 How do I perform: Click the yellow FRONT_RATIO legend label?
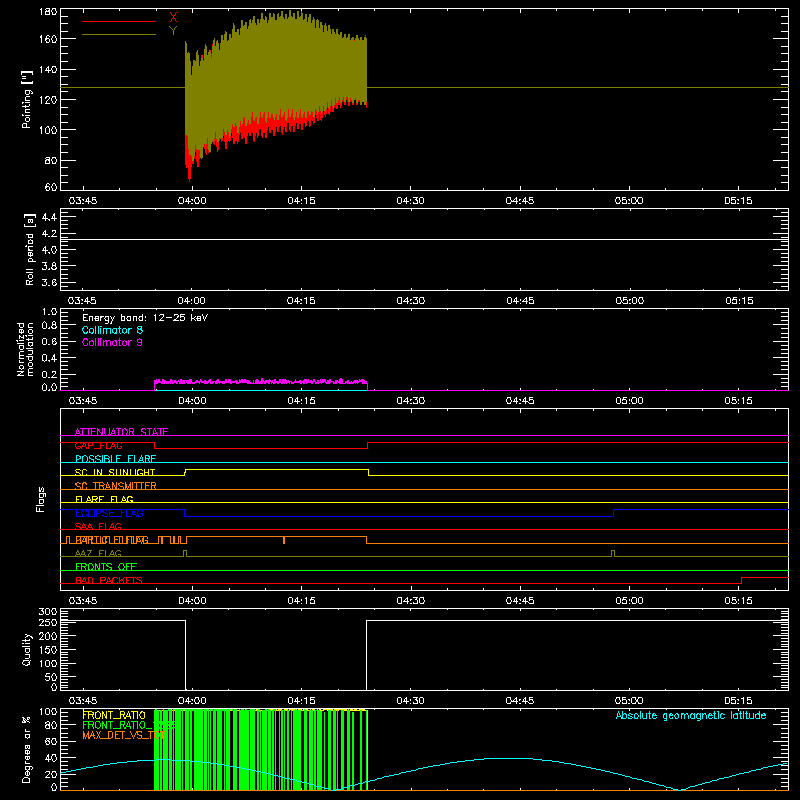[x=114, y=715]
